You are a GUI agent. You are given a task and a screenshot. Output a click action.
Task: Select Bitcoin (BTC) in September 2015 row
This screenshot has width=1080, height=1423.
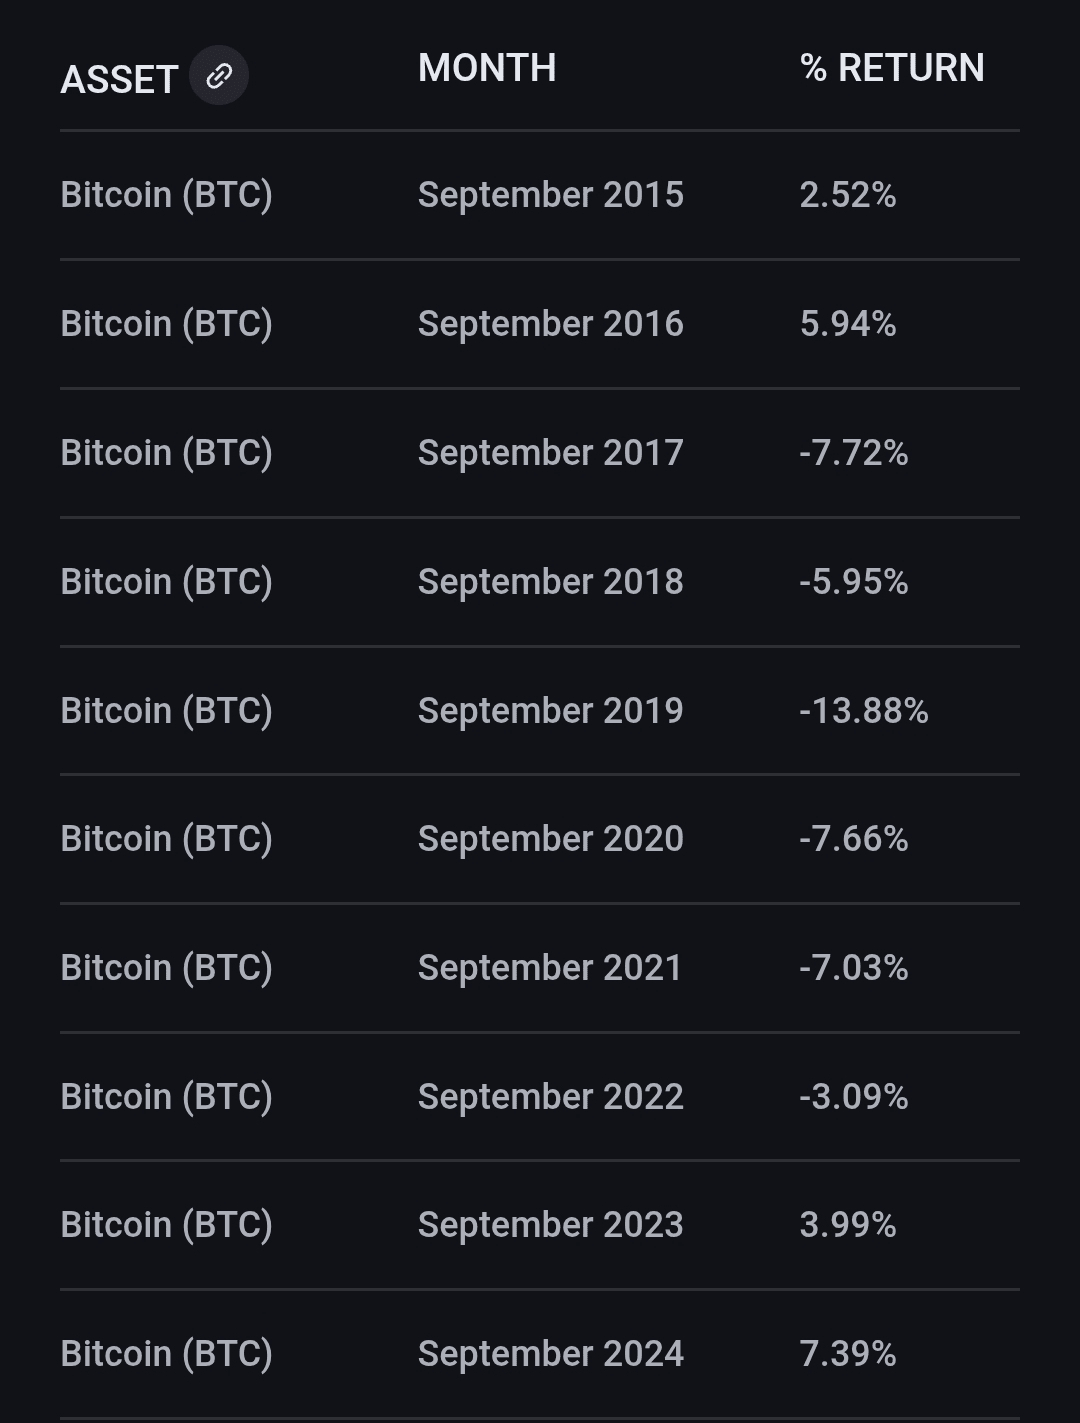pos(167,195)
